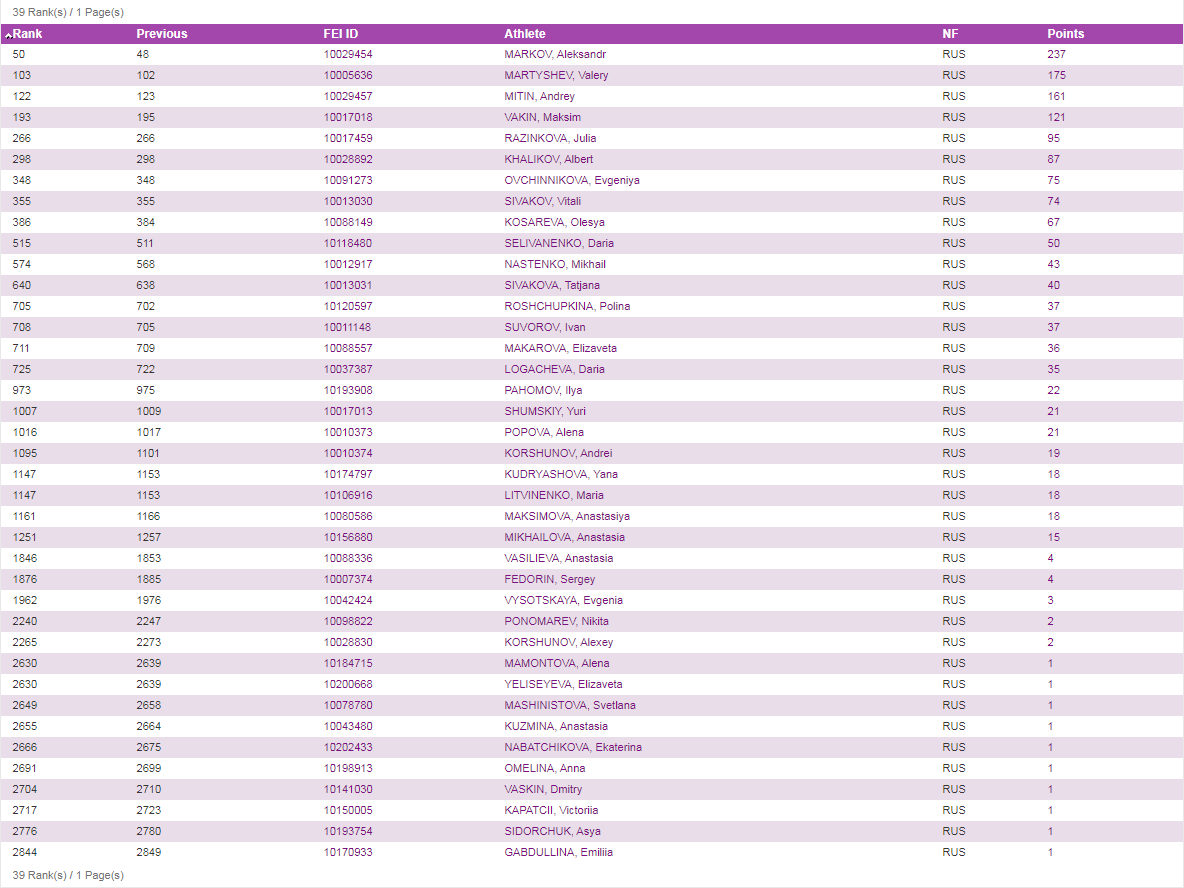
Task: Open athlete SELIVANENKO, Daria
Action: 559,243
